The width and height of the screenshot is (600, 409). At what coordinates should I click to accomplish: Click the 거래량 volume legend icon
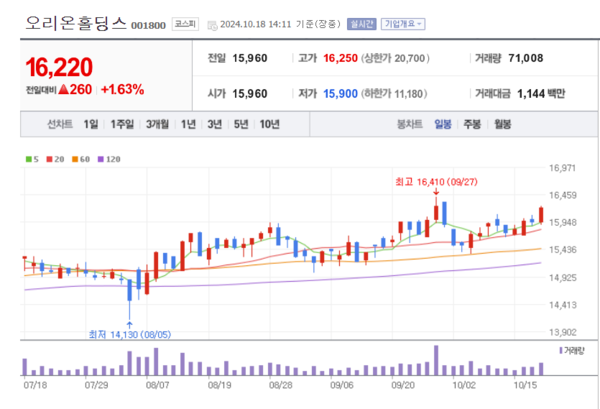[x=557, y=351]
